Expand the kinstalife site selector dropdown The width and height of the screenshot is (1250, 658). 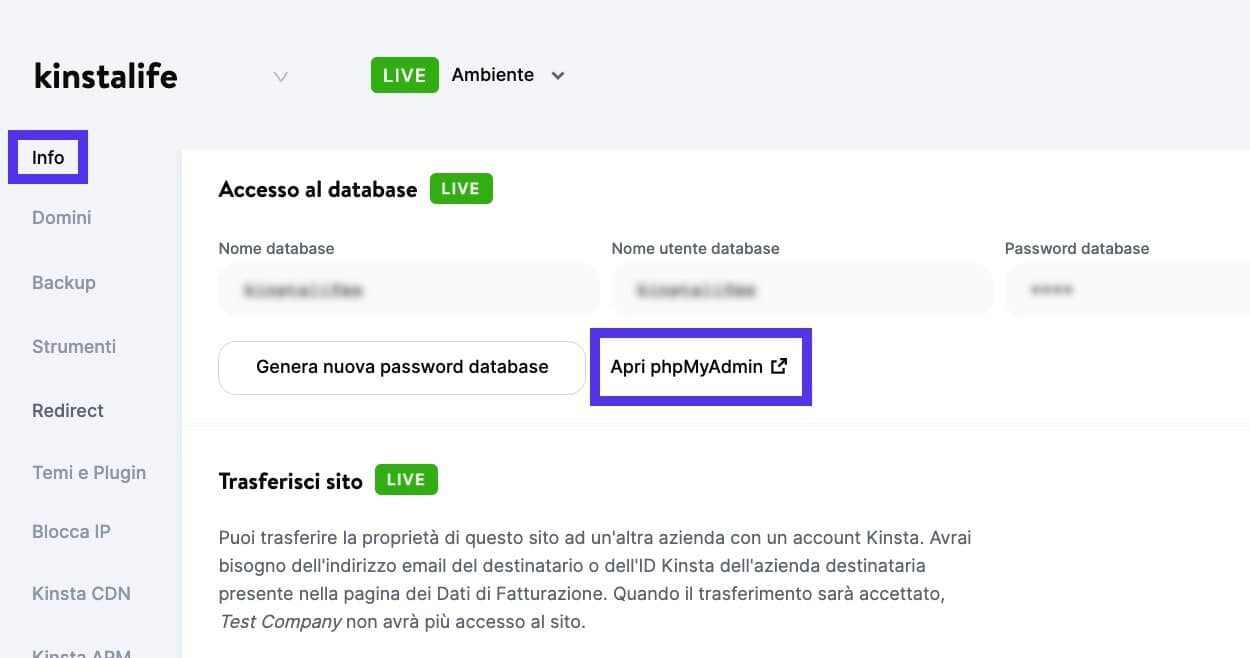[x=281, y=76]
